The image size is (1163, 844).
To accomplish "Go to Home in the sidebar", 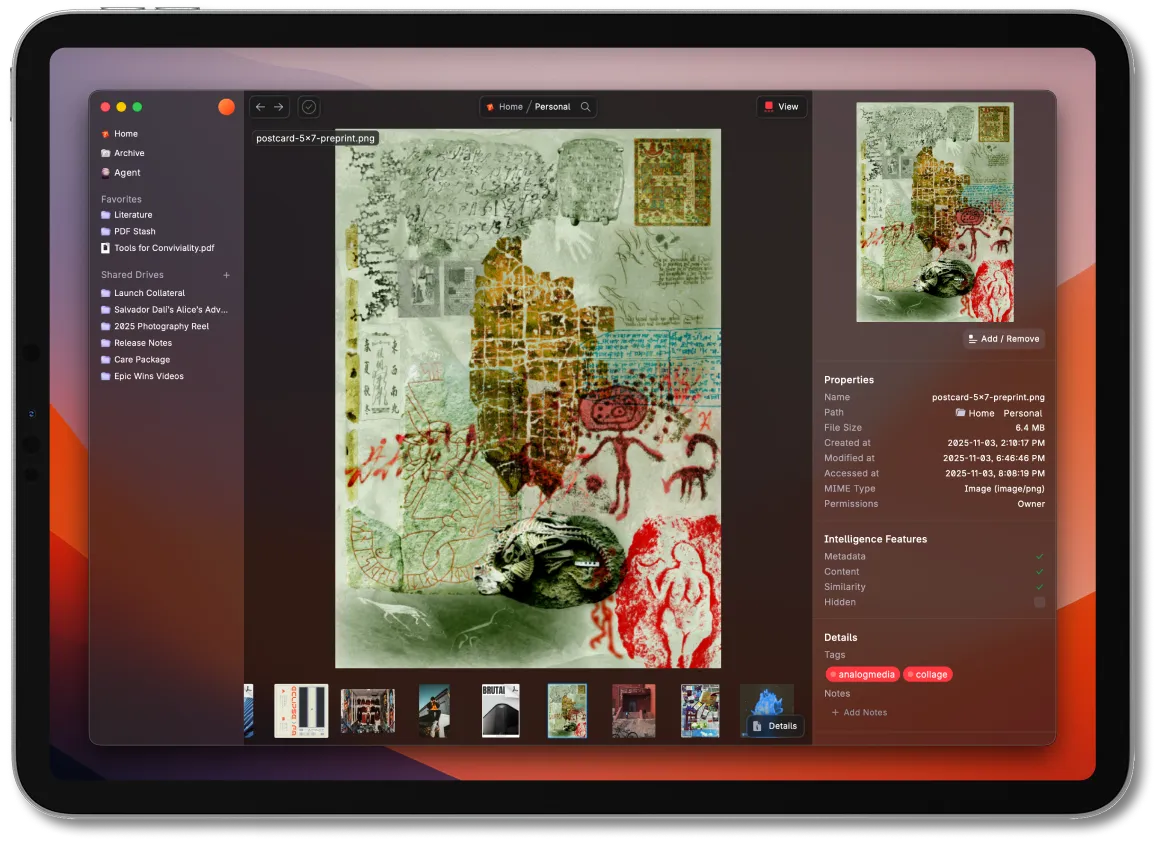I will click(126, 134).
